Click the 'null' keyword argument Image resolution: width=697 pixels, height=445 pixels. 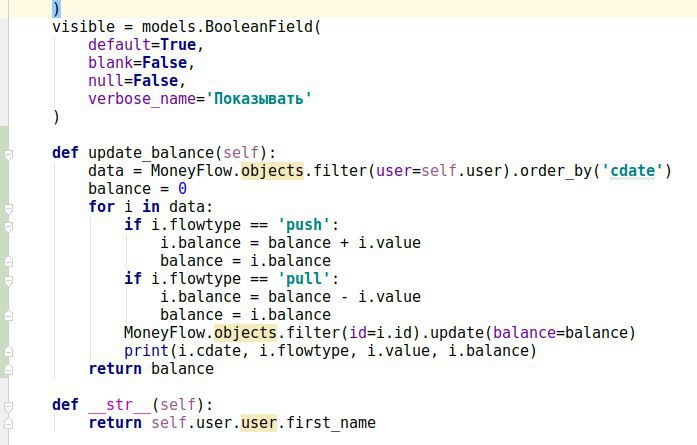tap(106, 80)
